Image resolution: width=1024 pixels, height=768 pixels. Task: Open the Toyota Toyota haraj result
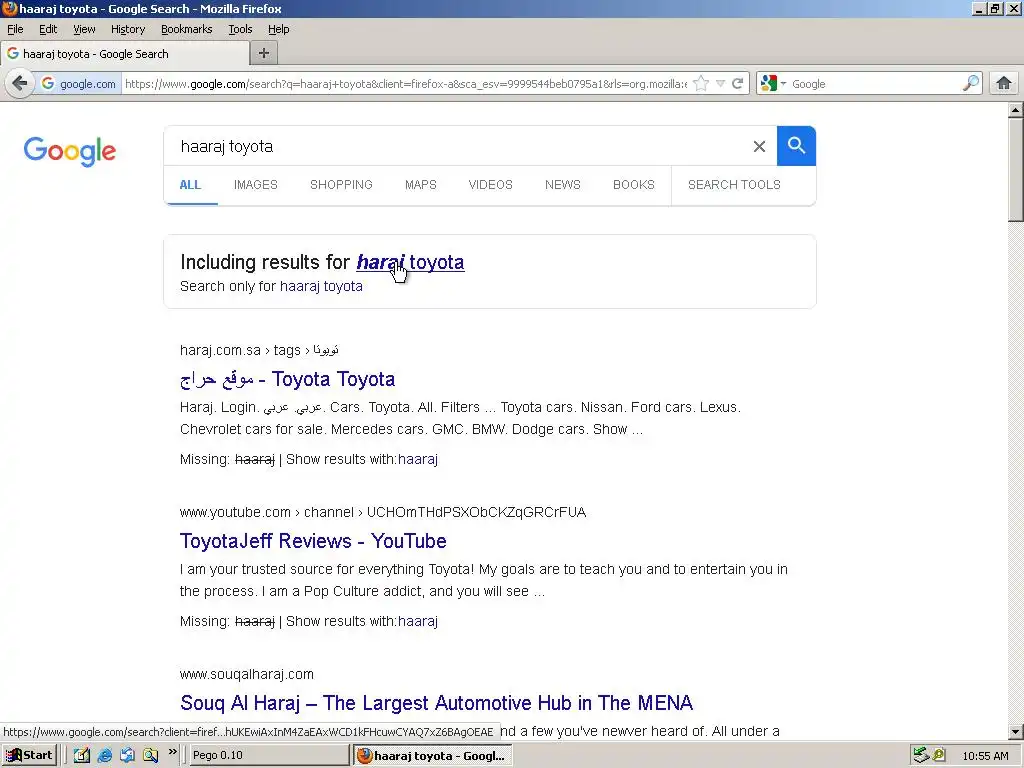pos(287,379)
